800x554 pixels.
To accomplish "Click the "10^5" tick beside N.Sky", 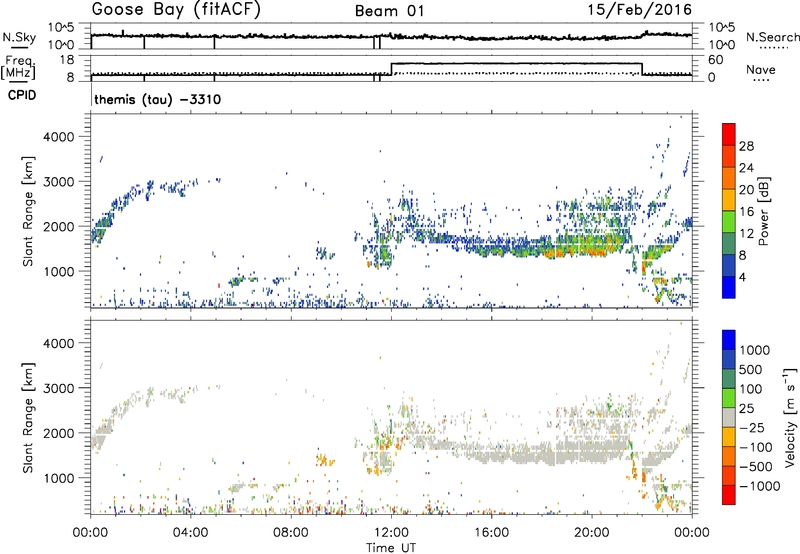I will tap(61, 27).
